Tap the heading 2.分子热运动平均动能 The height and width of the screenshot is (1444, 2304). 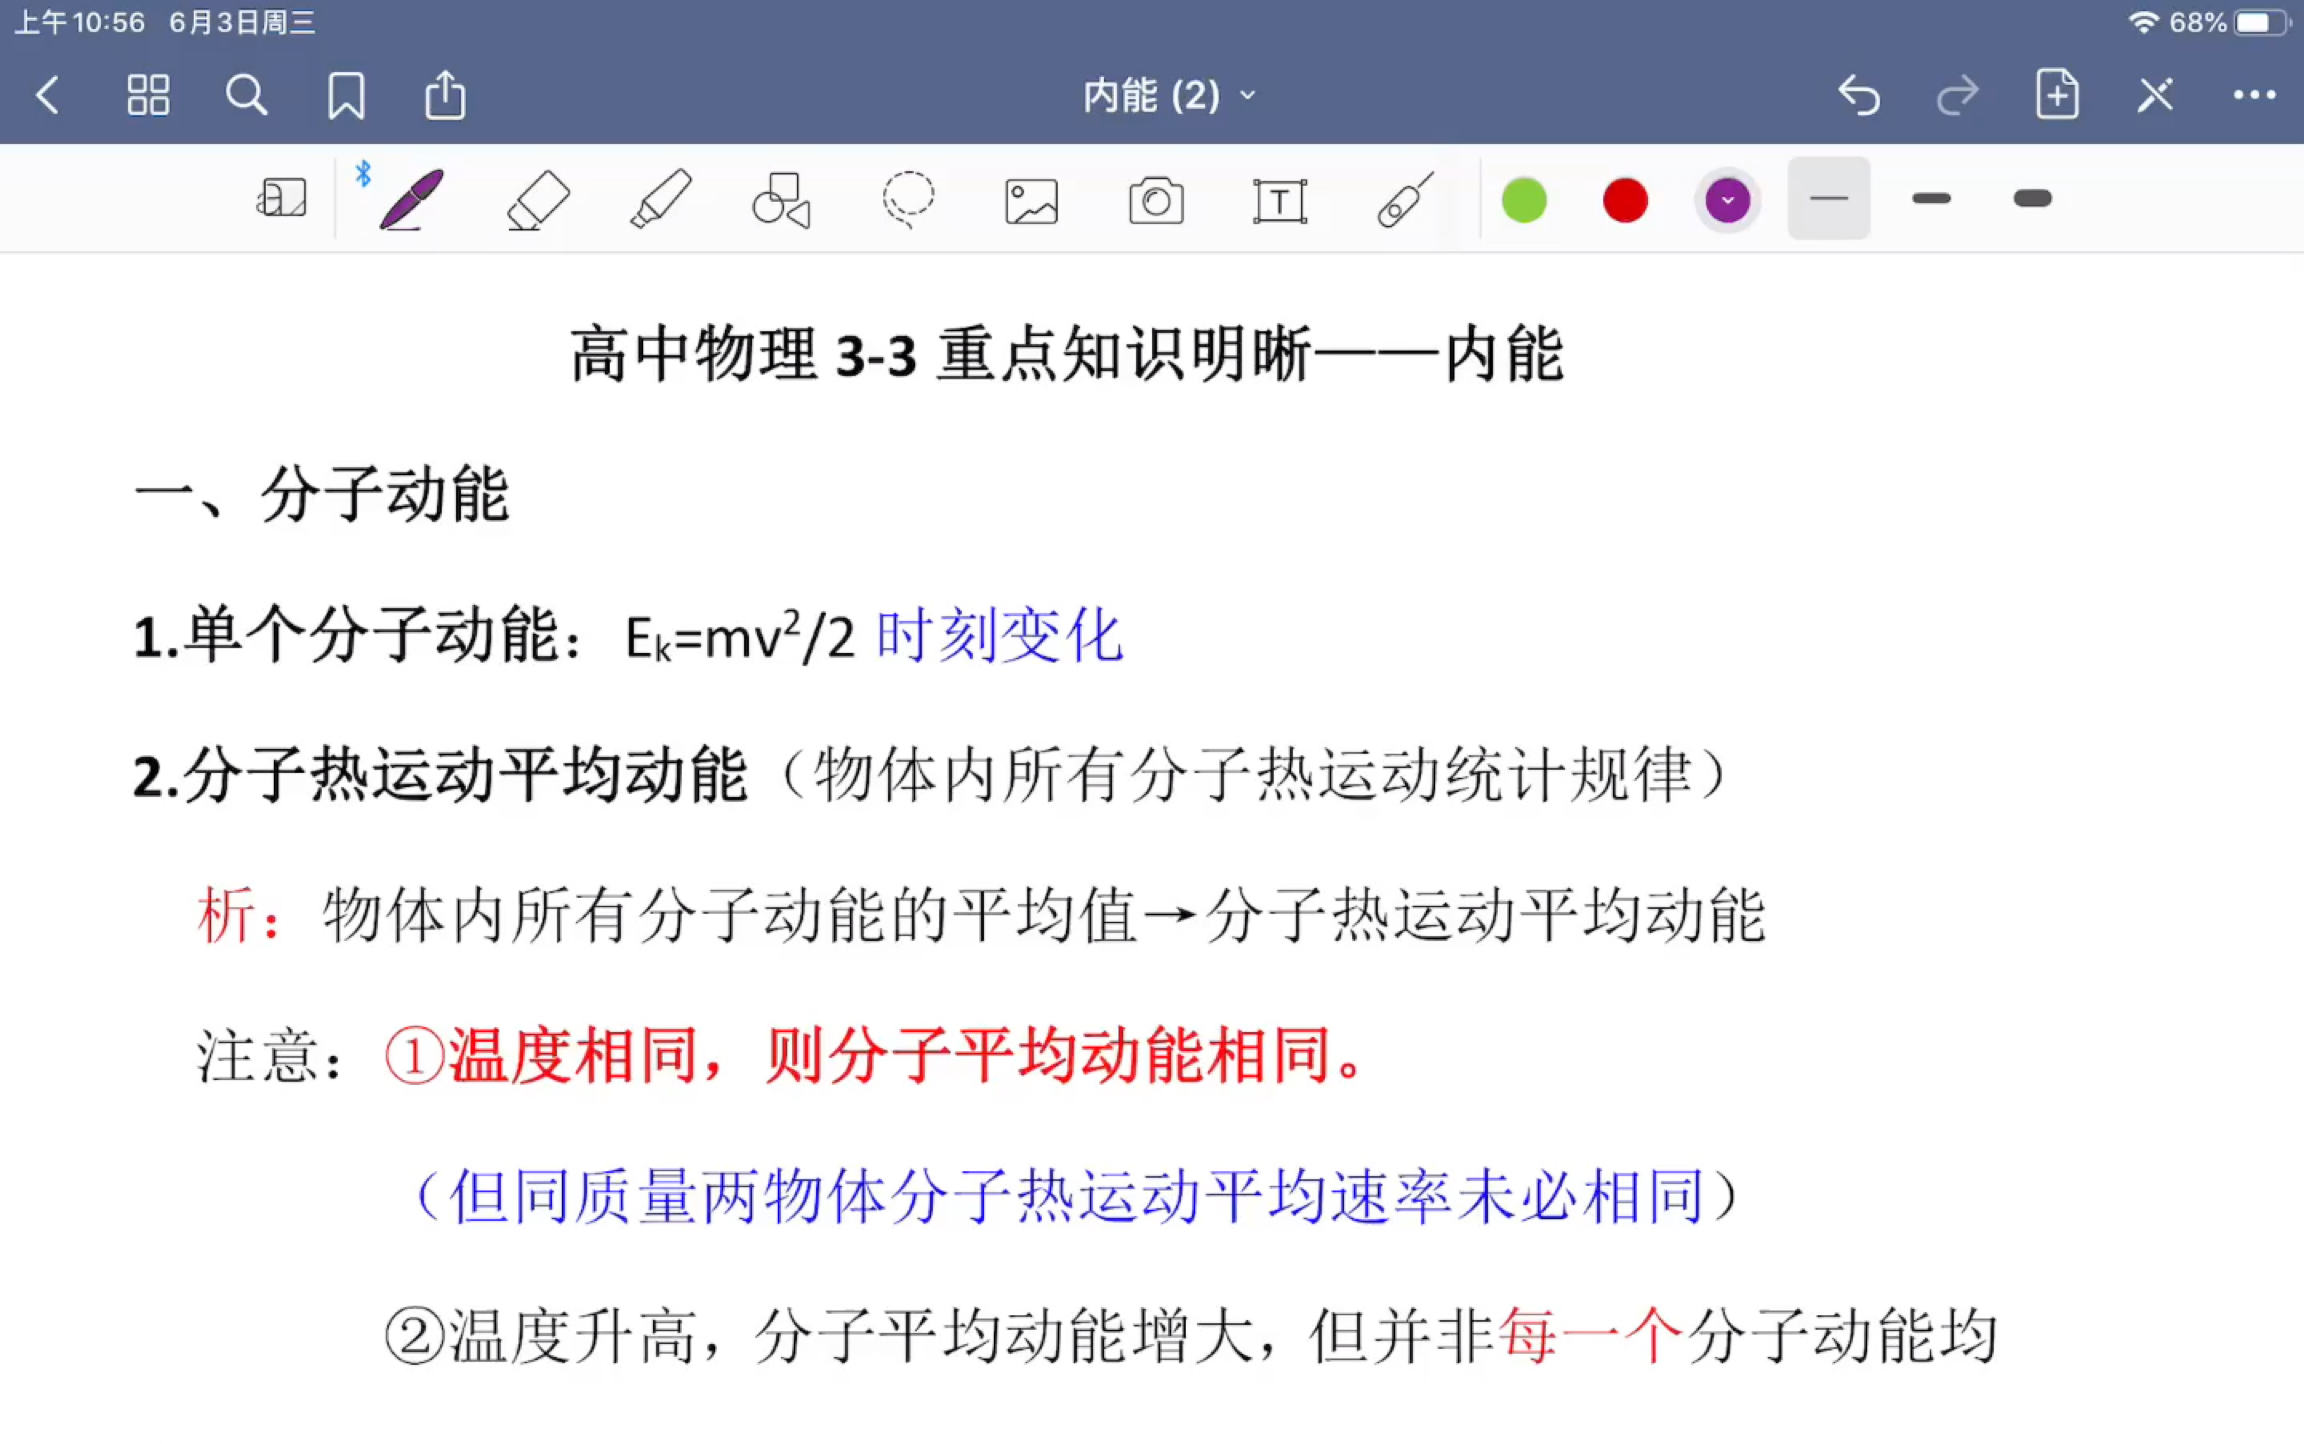440,775
